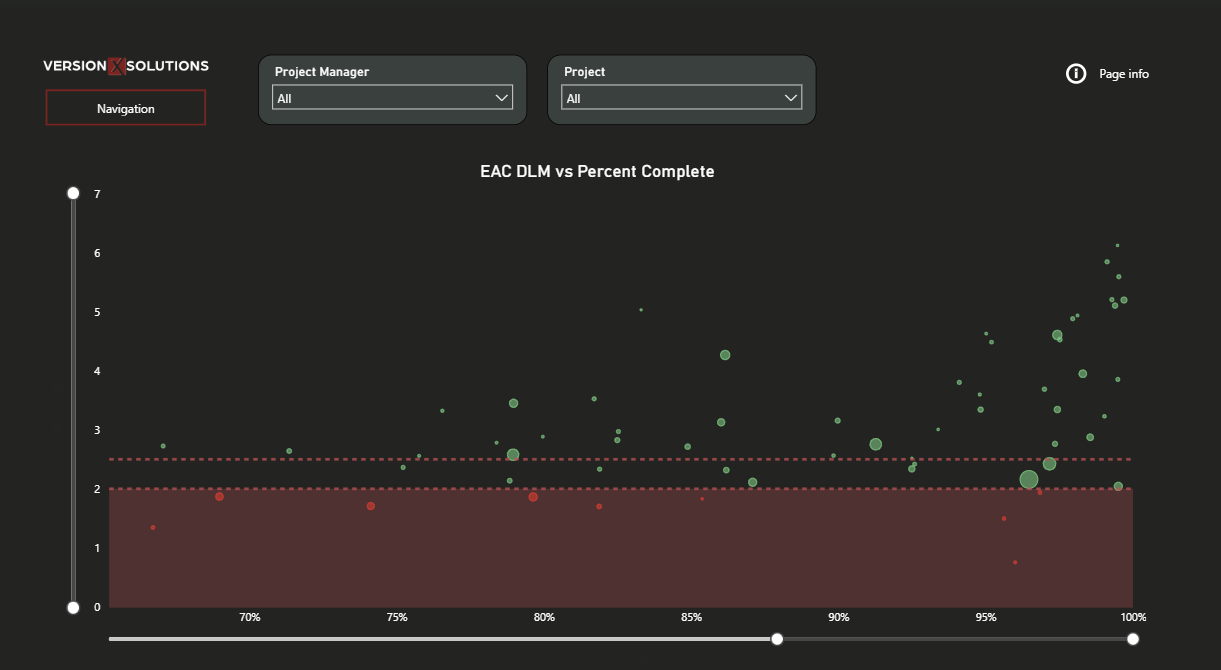Click the Version X Solutions logo
The height and width of the screenshot is (670, 1221).
point(126,66)
